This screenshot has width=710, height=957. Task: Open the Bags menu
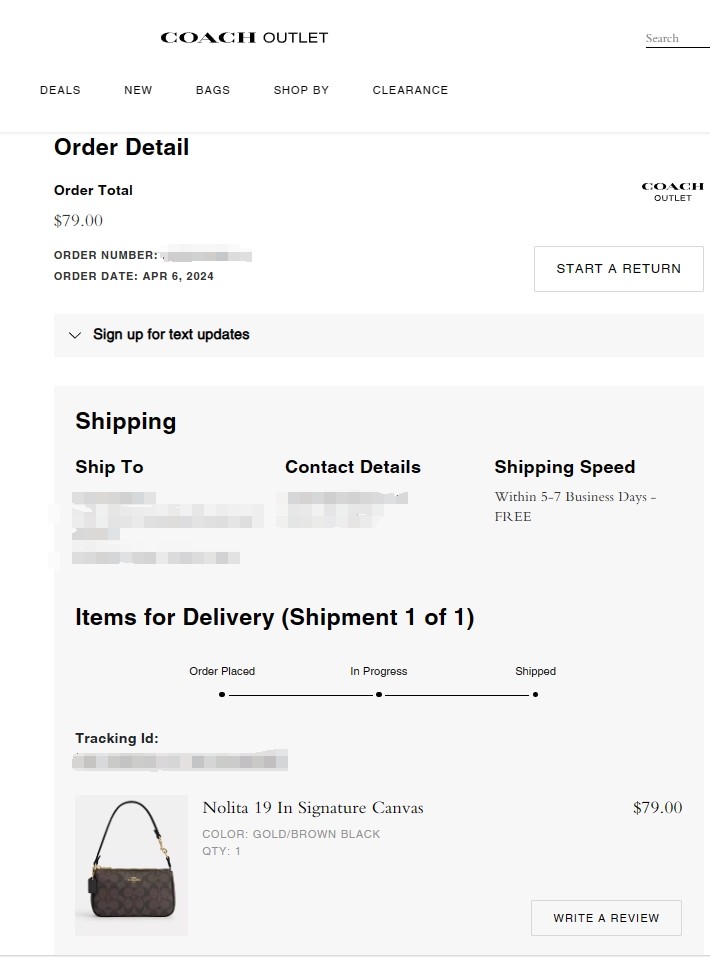(x=213, y=90)
